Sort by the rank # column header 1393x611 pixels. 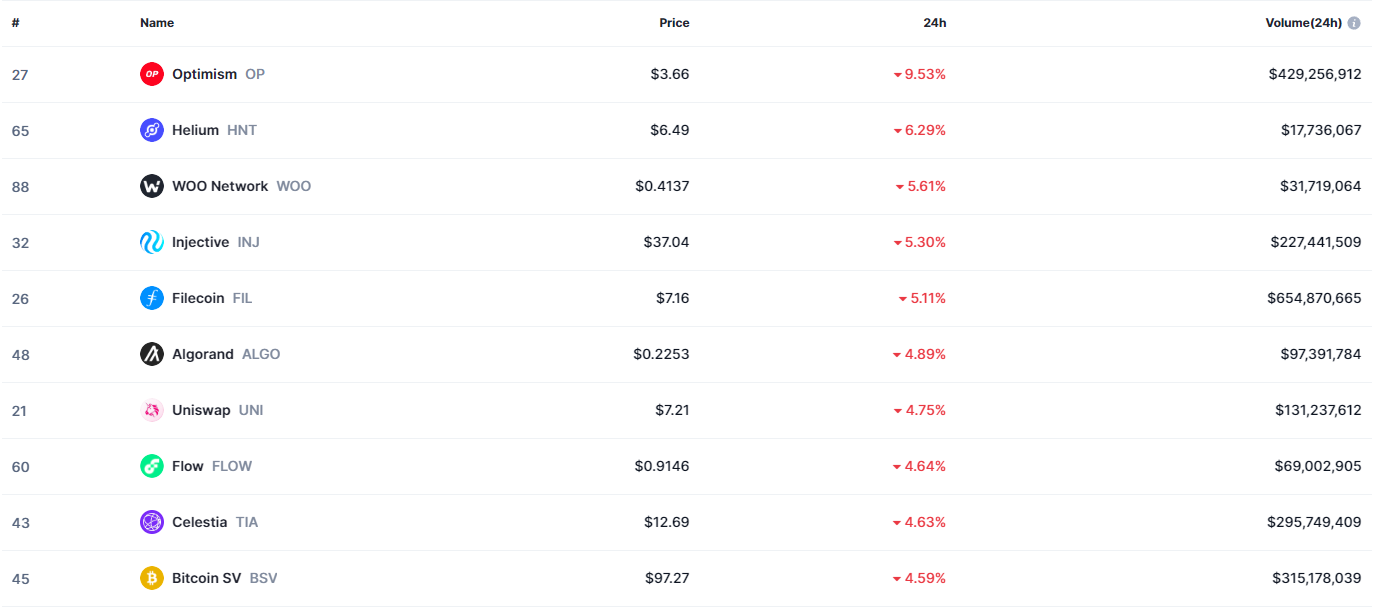click(x=15, y=23)
